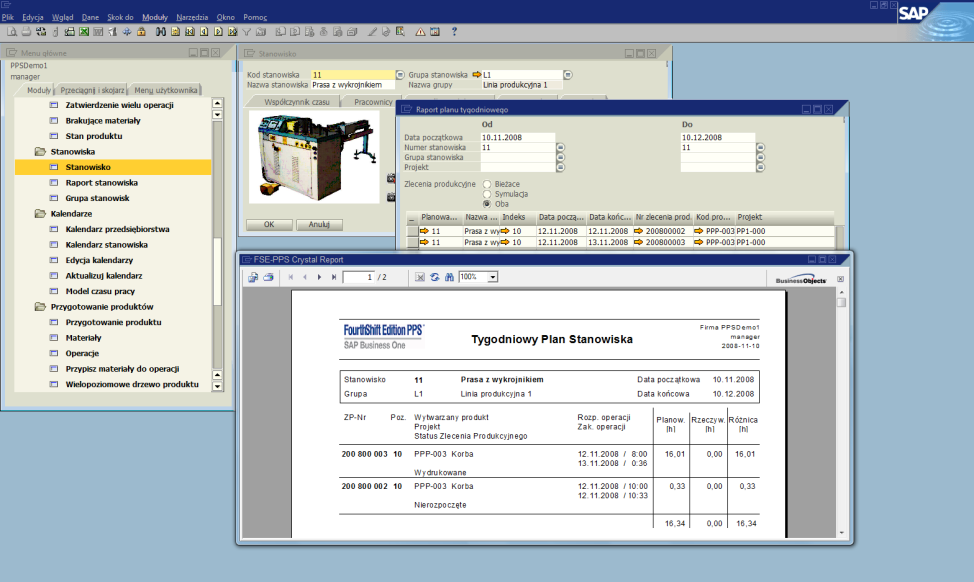The width and height of the screenshot is (974, 582).
Task: Go to previous record toolbar icon
Action: [x=204, y=32]
